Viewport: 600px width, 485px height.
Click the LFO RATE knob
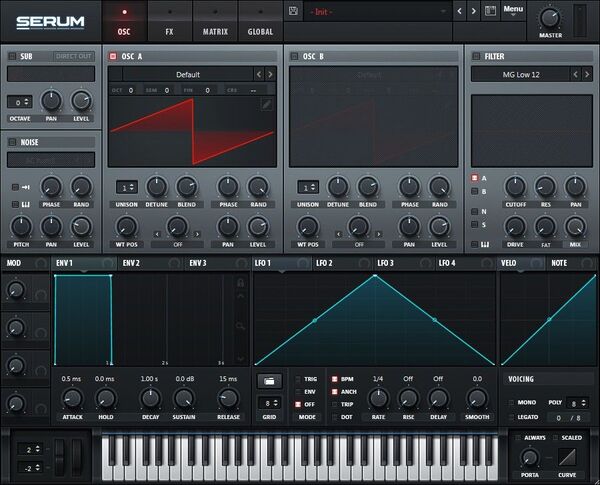click(378, 398)
